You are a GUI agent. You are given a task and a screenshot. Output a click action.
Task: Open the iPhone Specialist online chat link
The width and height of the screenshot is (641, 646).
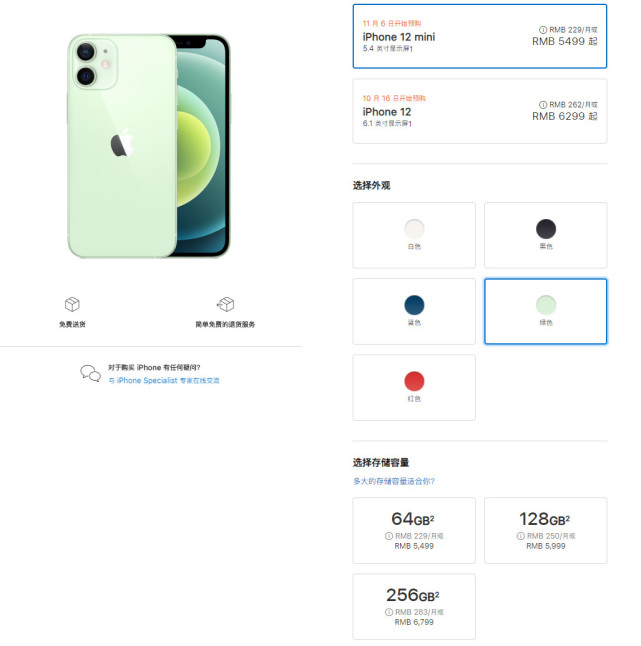click(x=163, y=380)
